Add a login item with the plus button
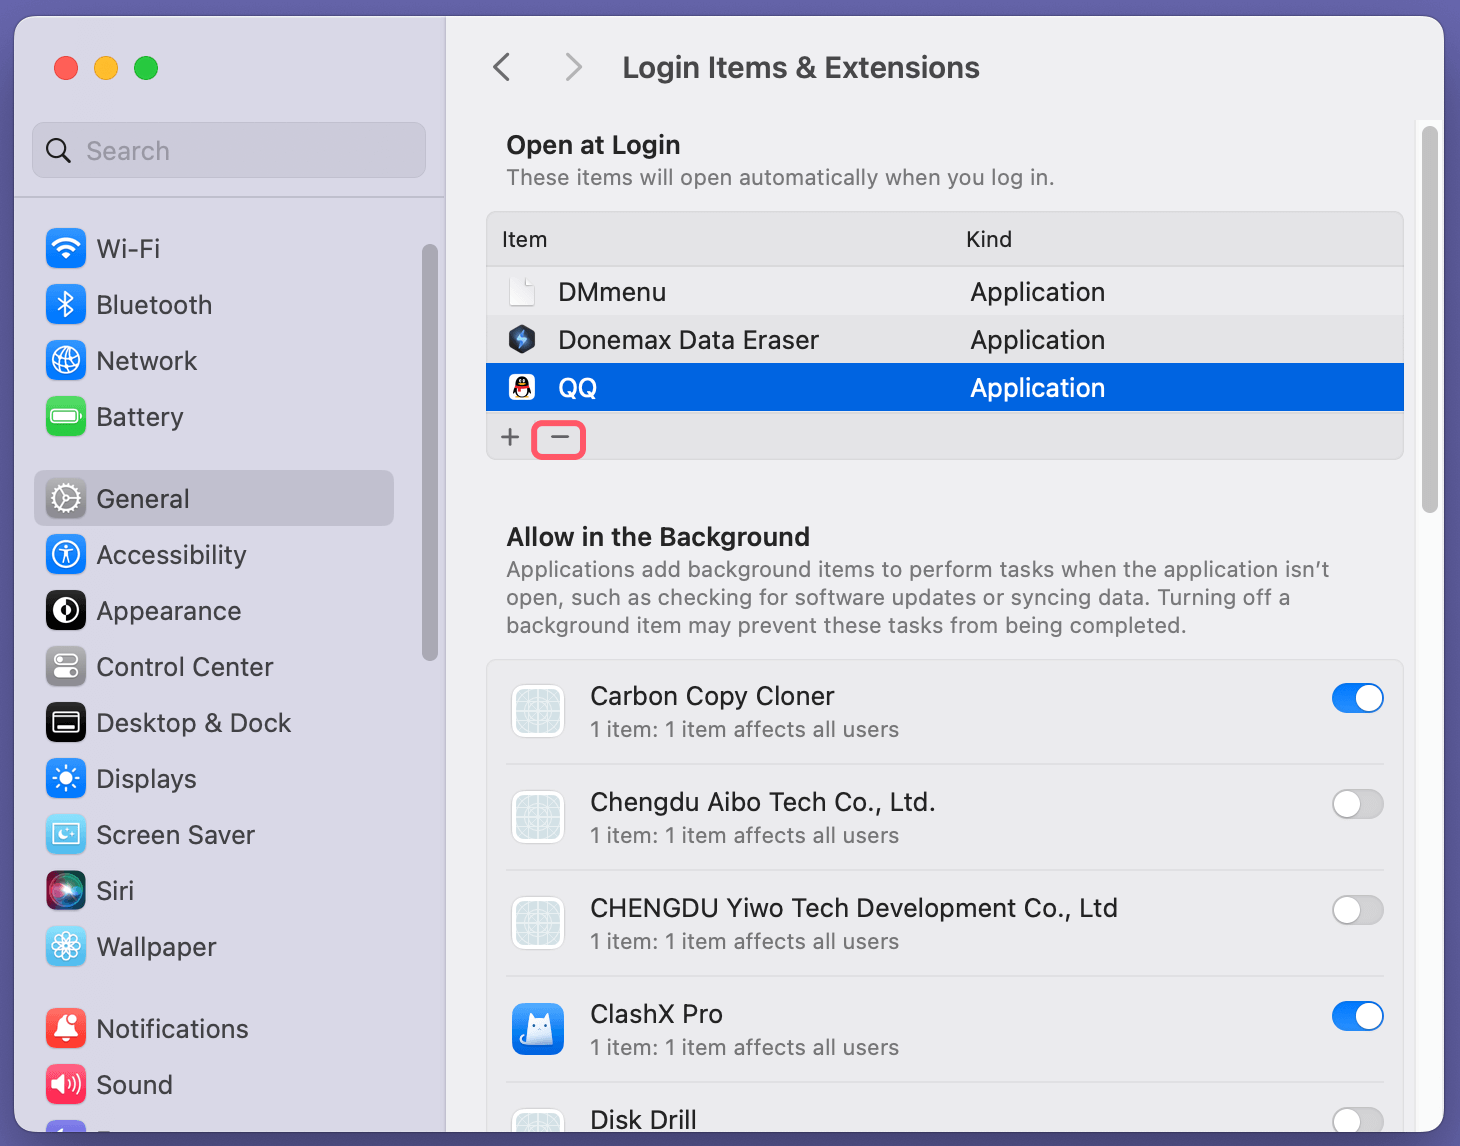Viewport: 1460px width, 1146px height. (510, 438)
